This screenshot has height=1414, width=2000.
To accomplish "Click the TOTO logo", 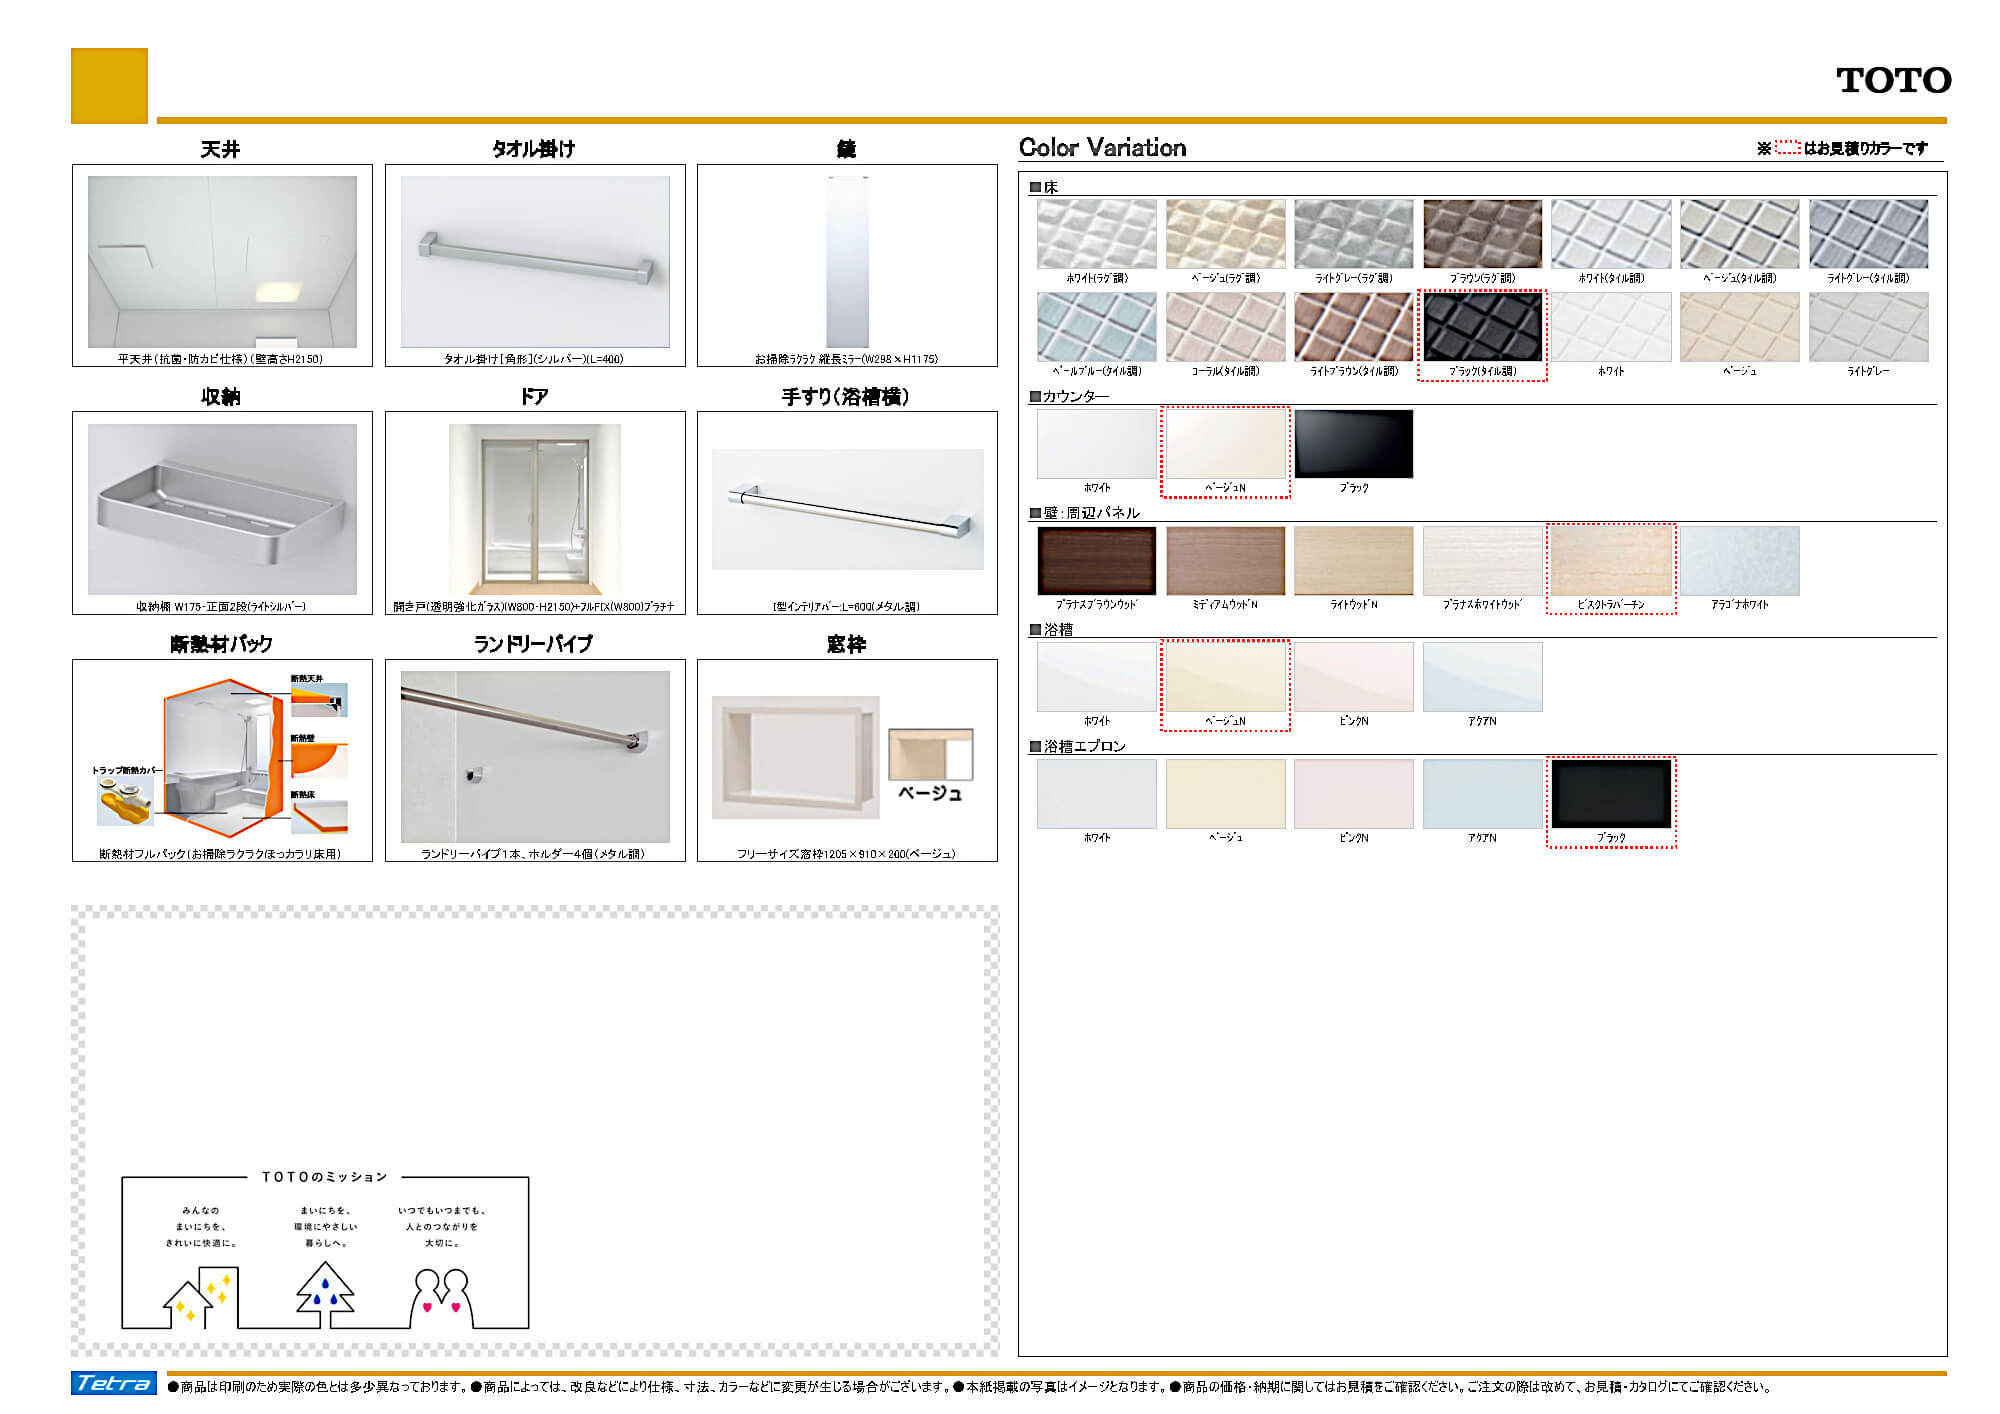I will pyautogui.click(x=1893, y=80).
